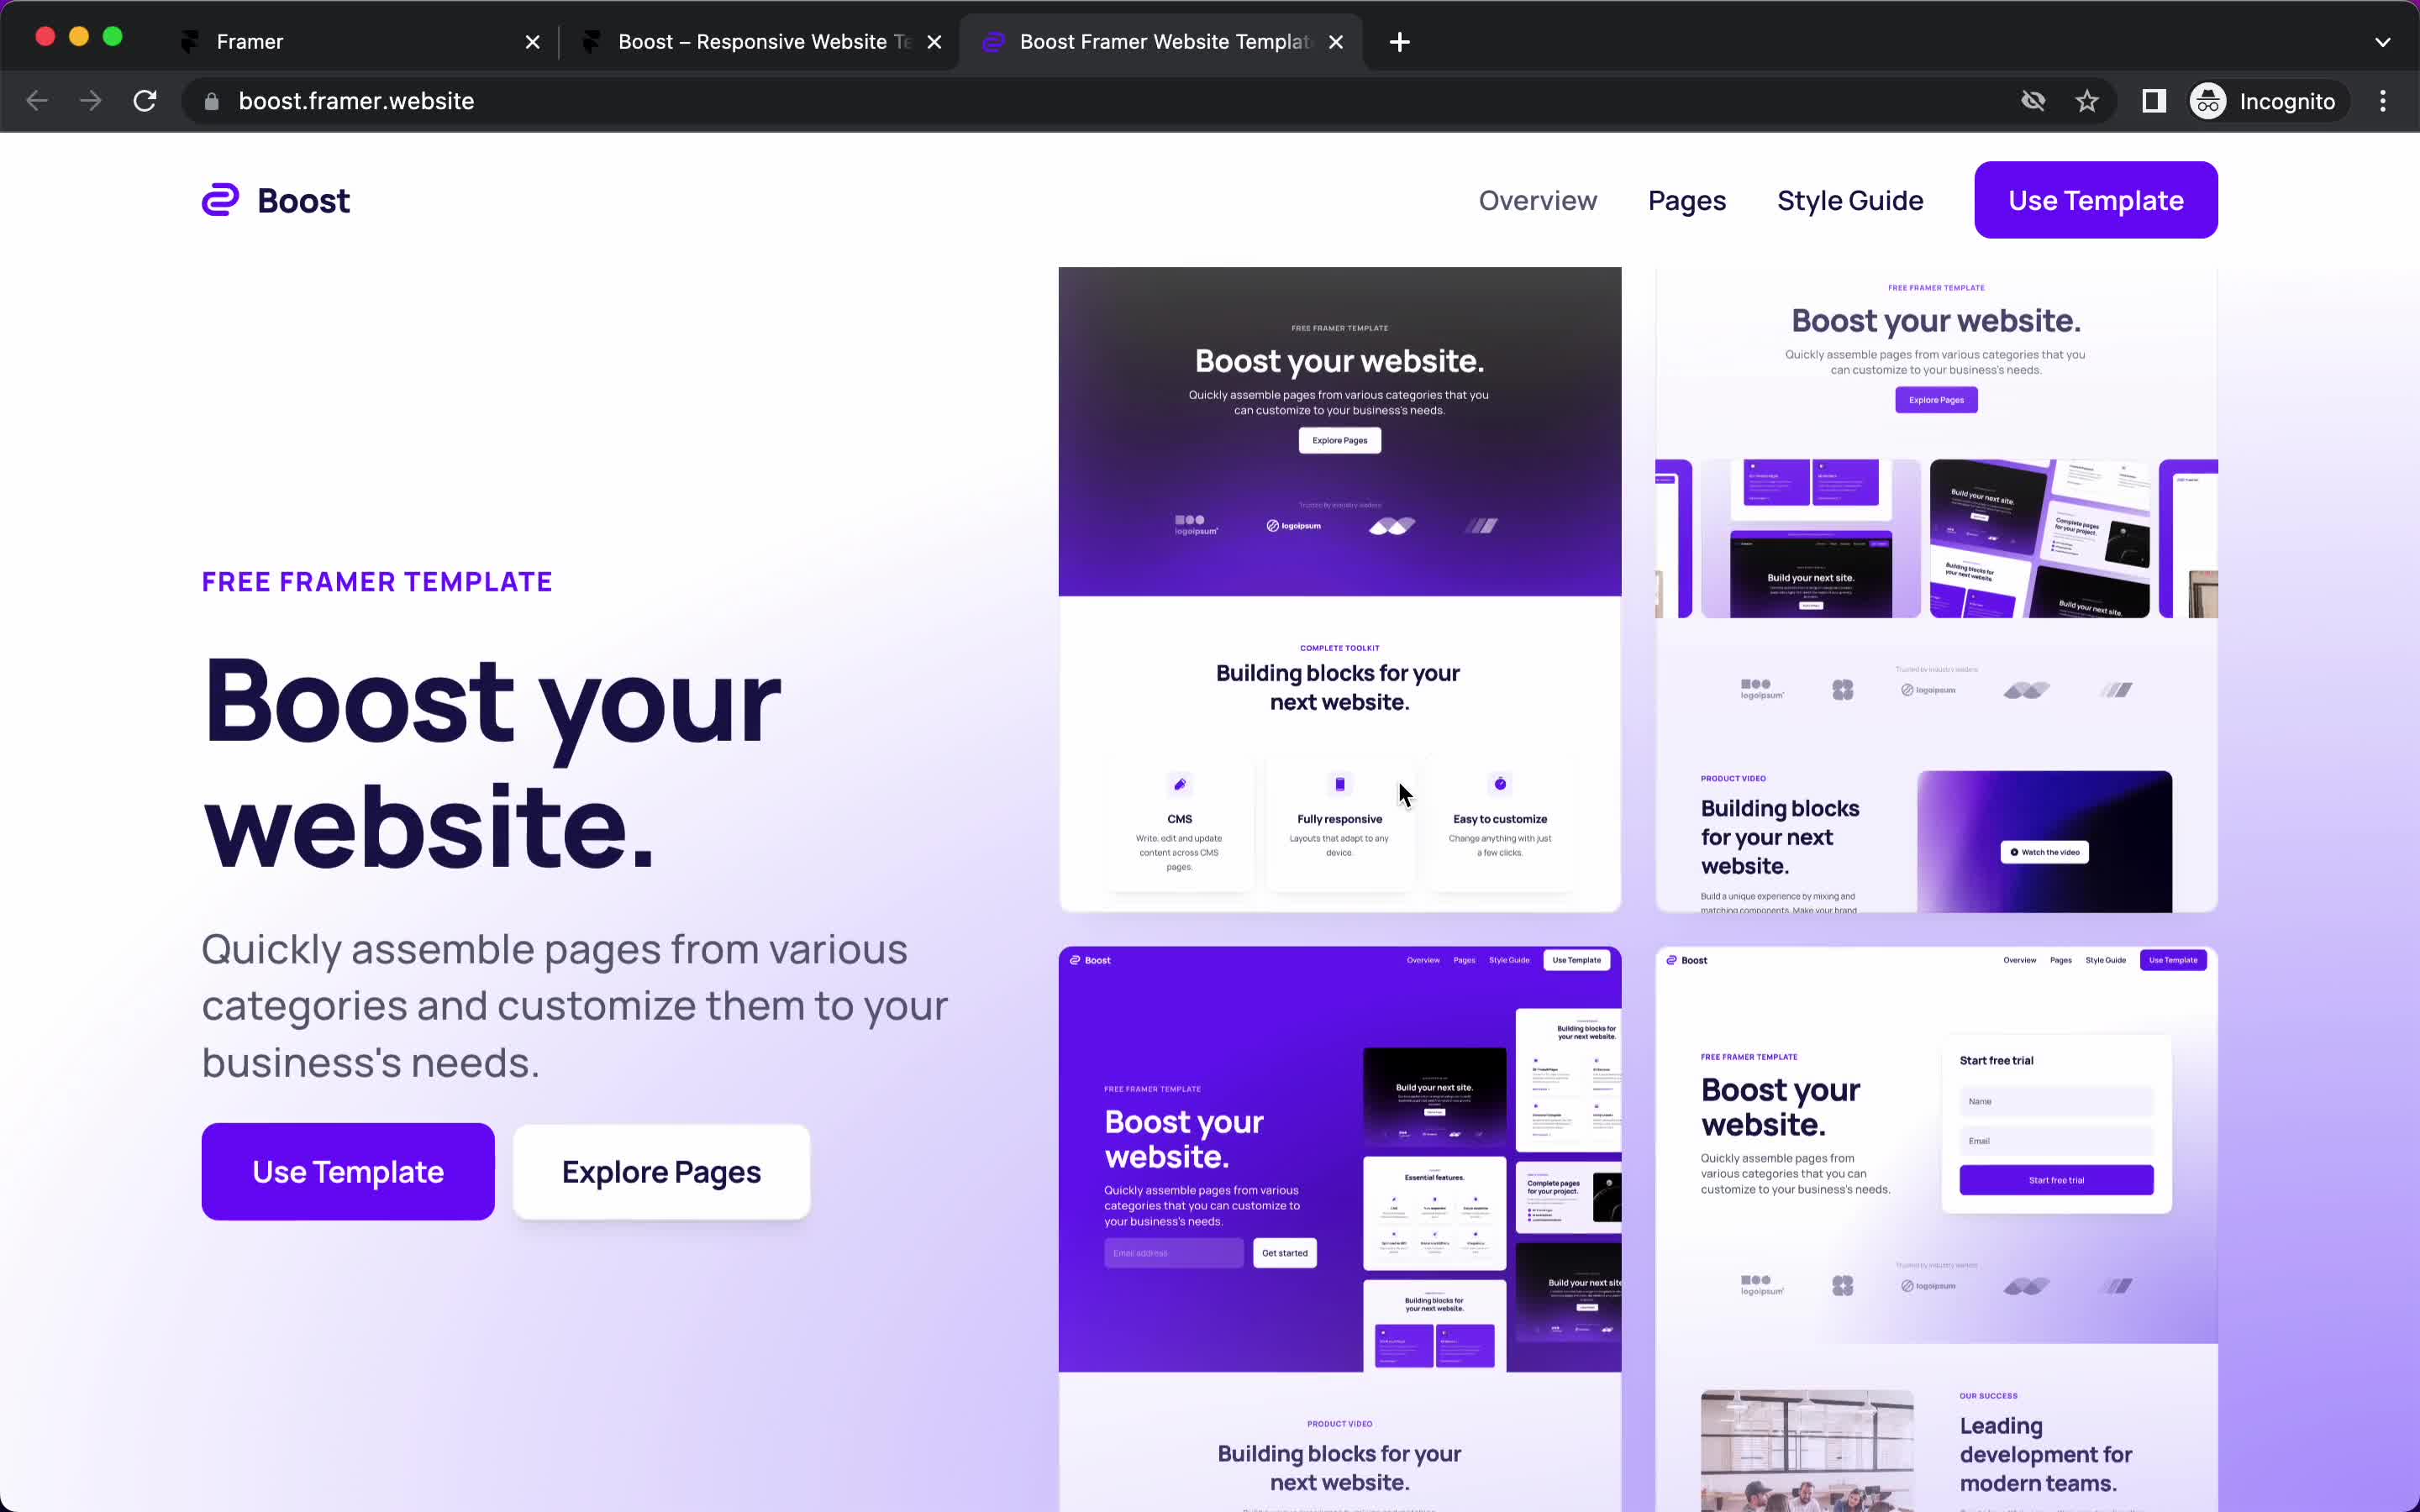The image size is (2420, 1512).
Task: Open new tab with plus button
Action: pyautogui.click(x=1399, y=39)
